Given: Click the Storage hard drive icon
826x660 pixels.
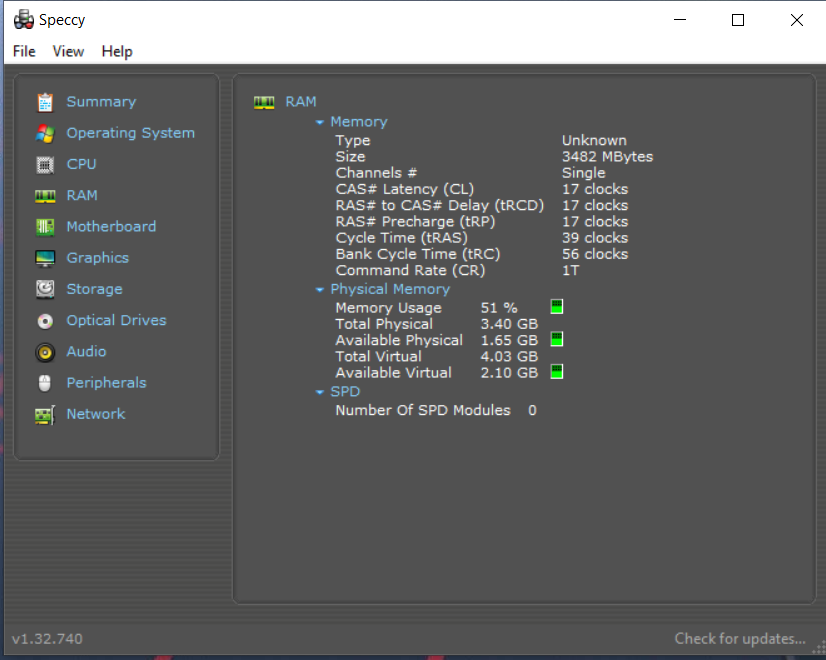Looking at the screenshot, I should (x=45, y=289).
